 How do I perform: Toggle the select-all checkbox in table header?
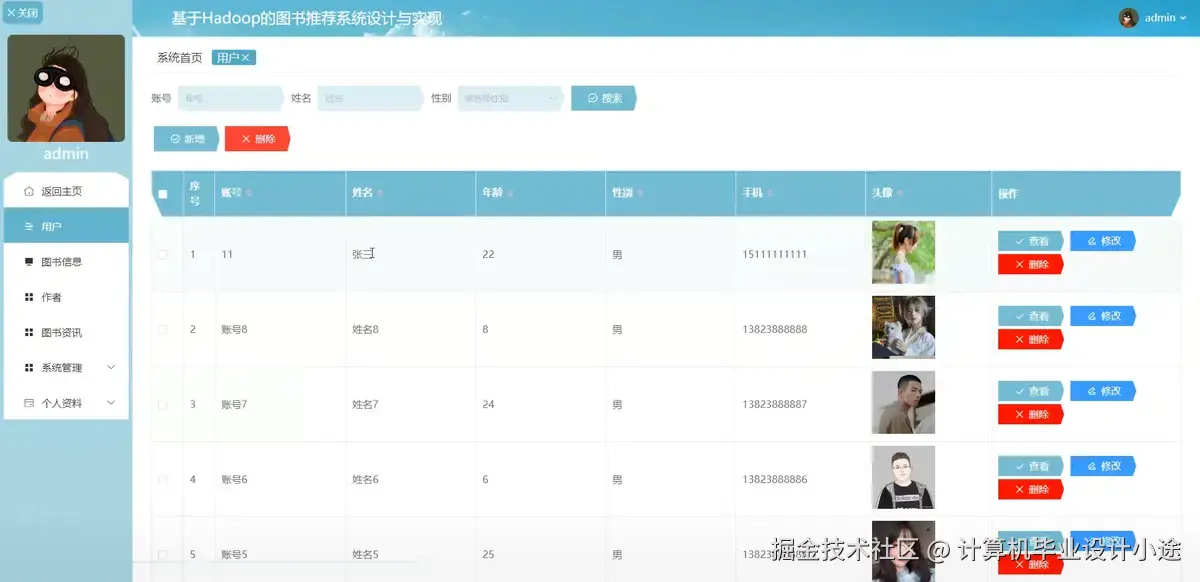[x=163, y=195]
